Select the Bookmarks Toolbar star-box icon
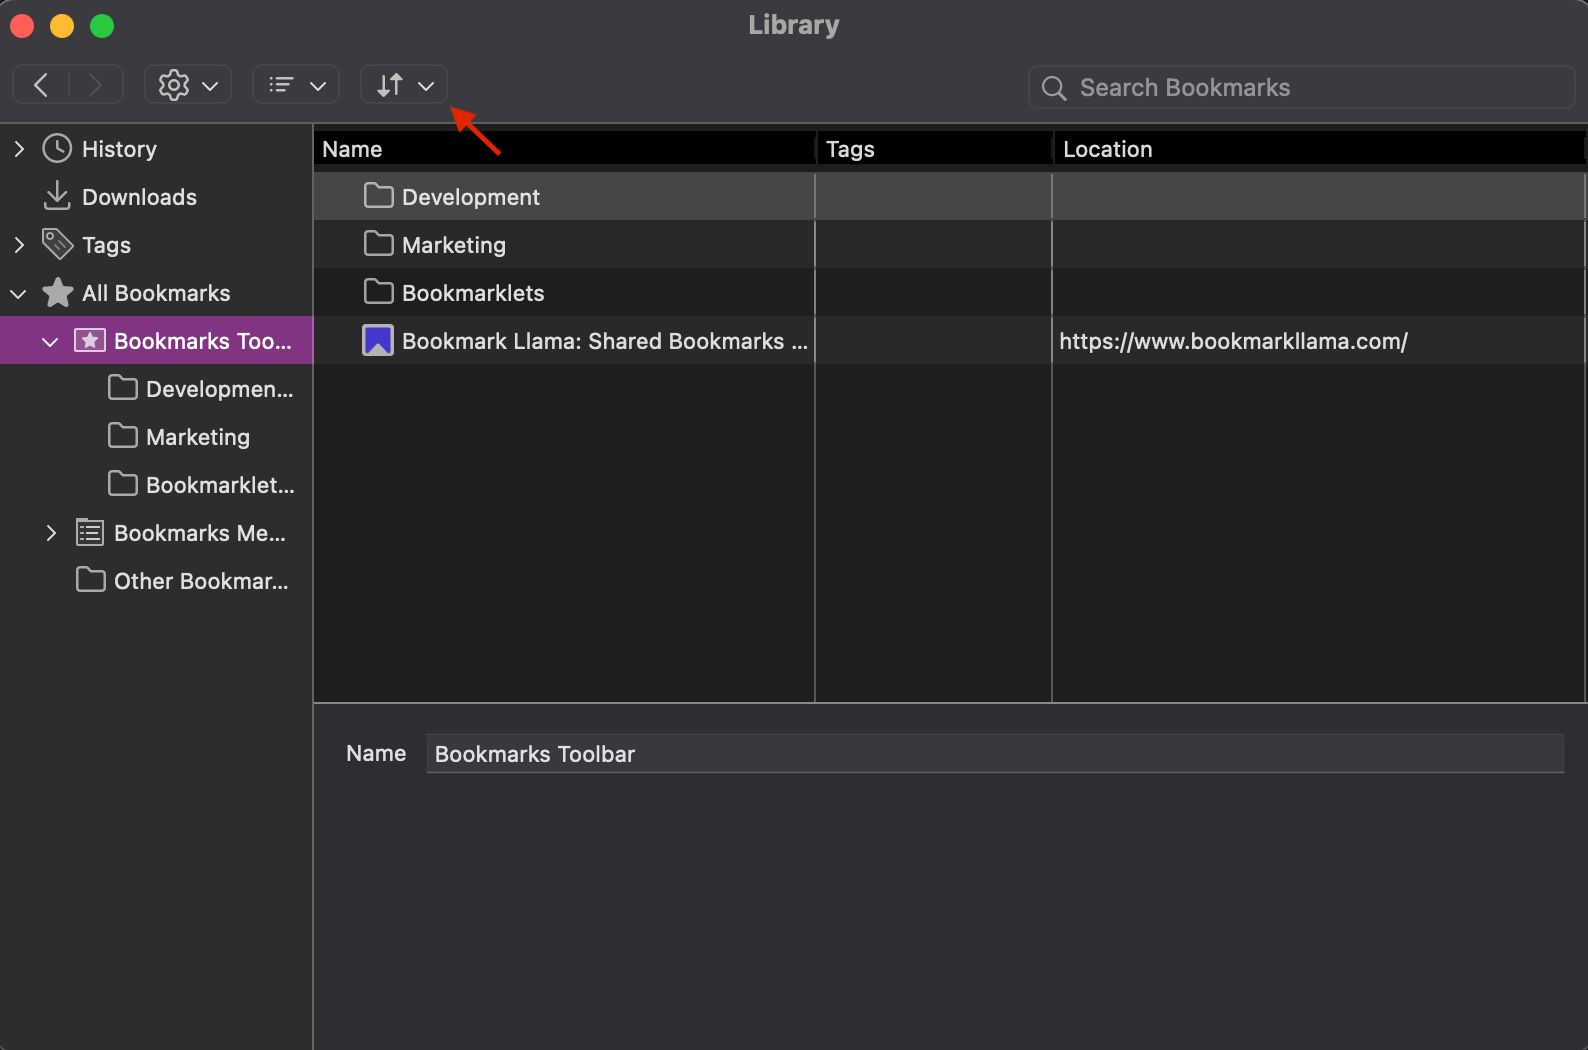The height and width of the screenshot is (1050, 1588). (90, 341)
